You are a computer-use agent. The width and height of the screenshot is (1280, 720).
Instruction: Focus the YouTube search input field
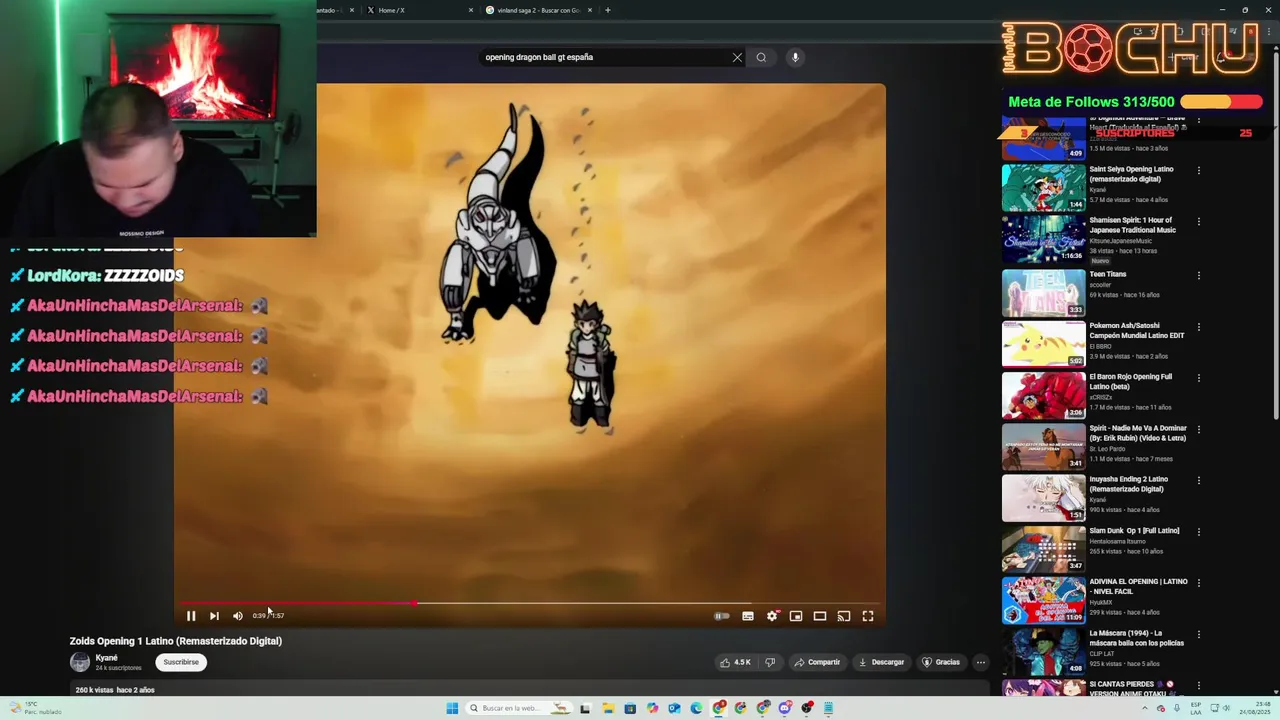[605, 57]
